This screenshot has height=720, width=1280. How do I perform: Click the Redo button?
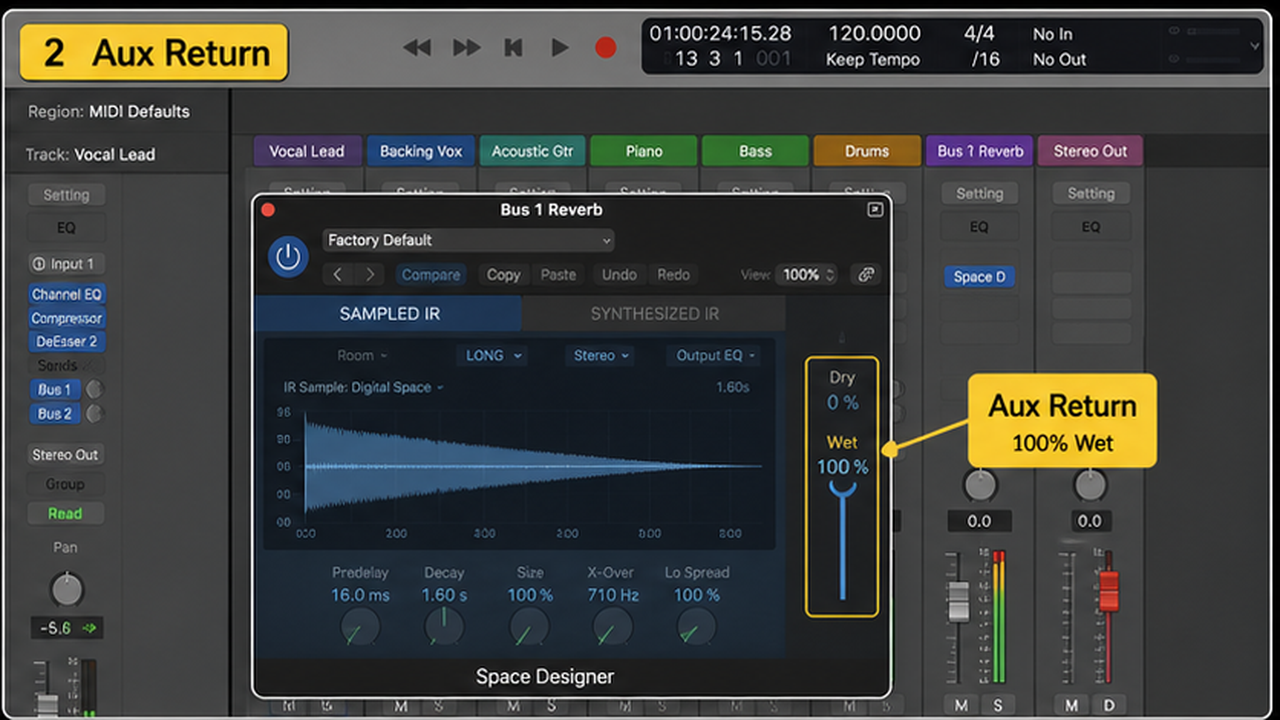673,274
